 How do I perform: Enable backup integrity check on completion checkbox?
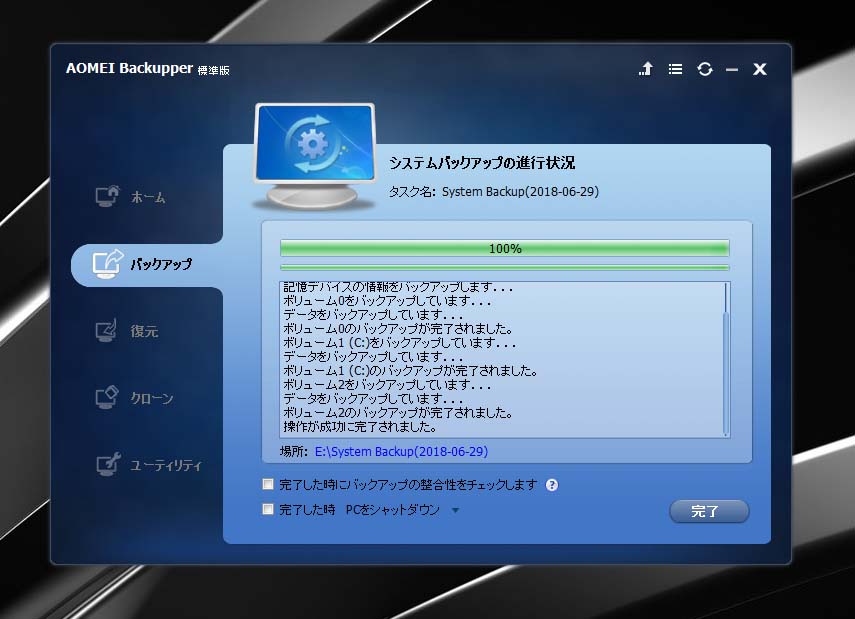pos(268,484)
